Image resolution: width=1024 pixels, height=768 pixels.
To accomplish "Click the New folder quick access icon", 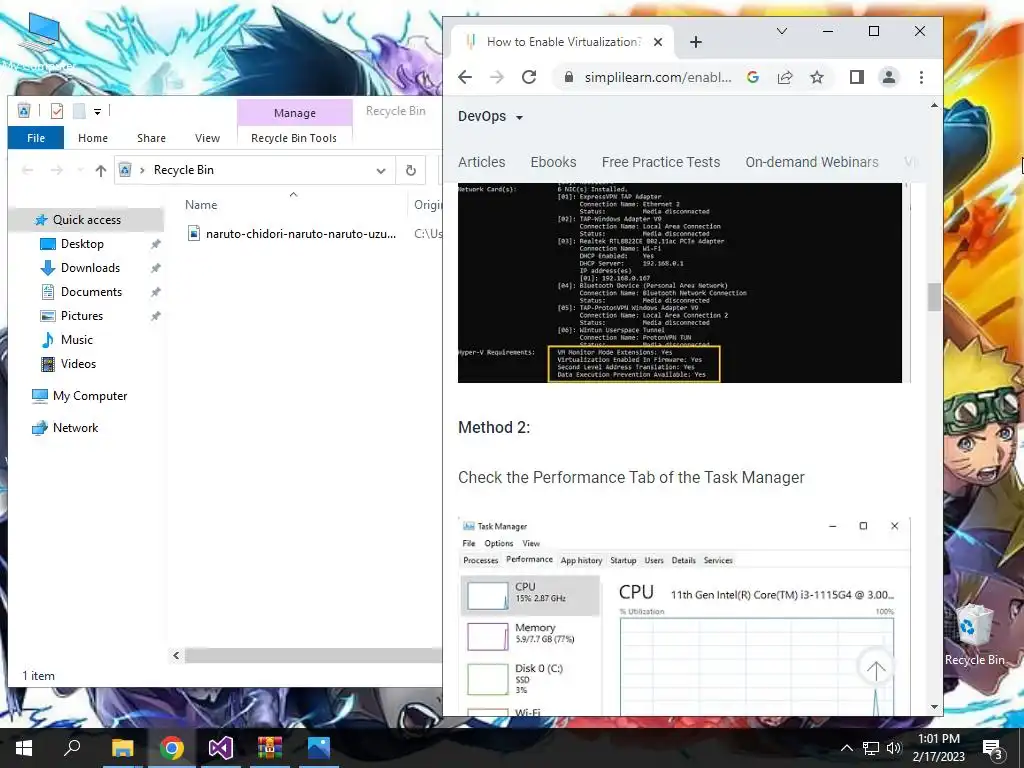I will pos(79,111).
